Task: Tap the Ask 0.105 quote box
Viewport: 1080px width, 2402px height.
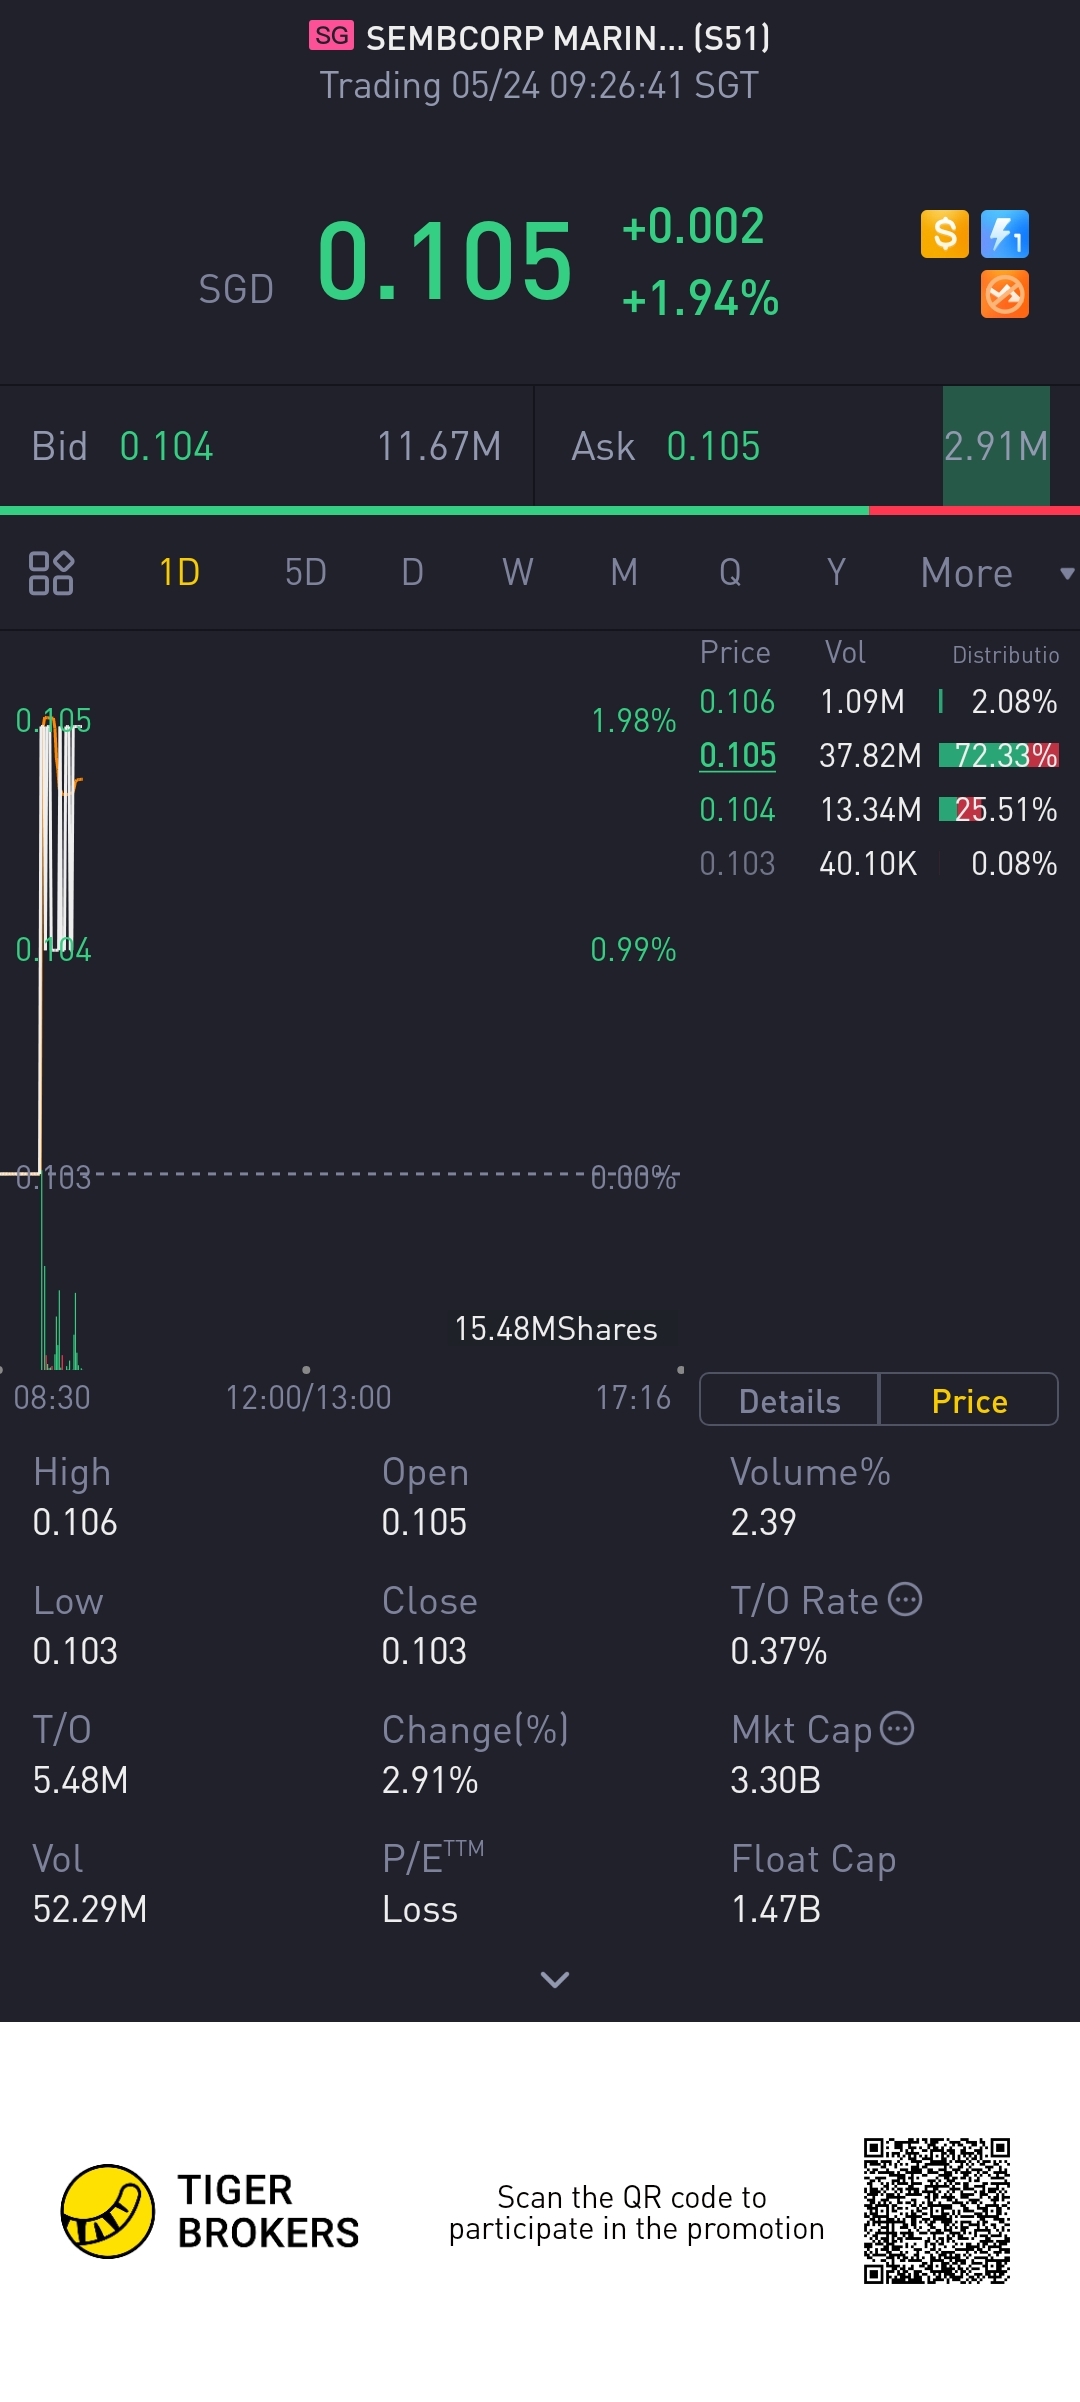Action: click(x=808, y=446)
